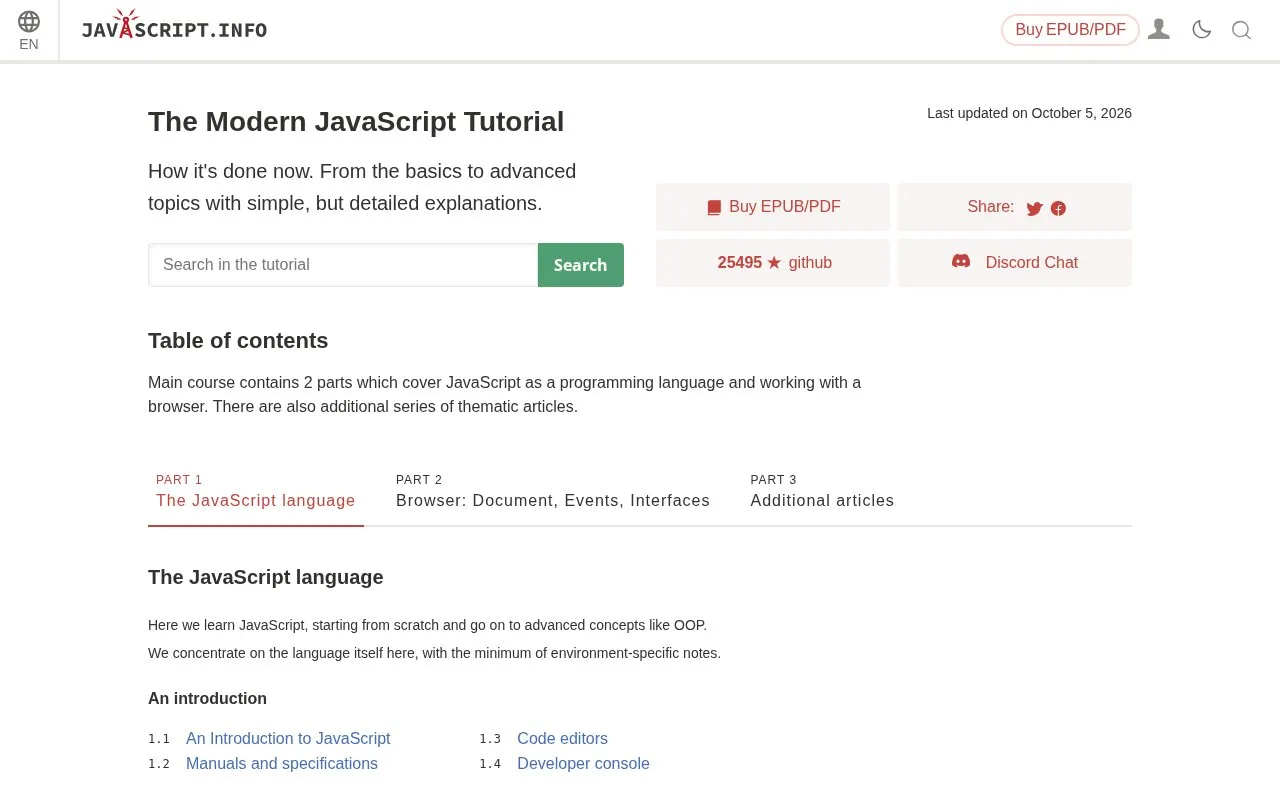Click the 25495 github stars count
The width and height of the screenshot is (1280, 800).
tap(740, 262)
